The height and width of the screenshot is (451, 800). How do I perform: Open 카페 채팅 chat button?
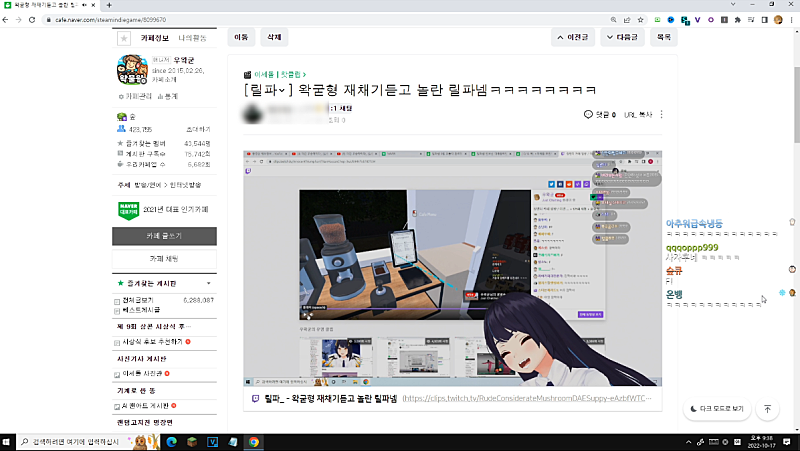coord(164,259)
